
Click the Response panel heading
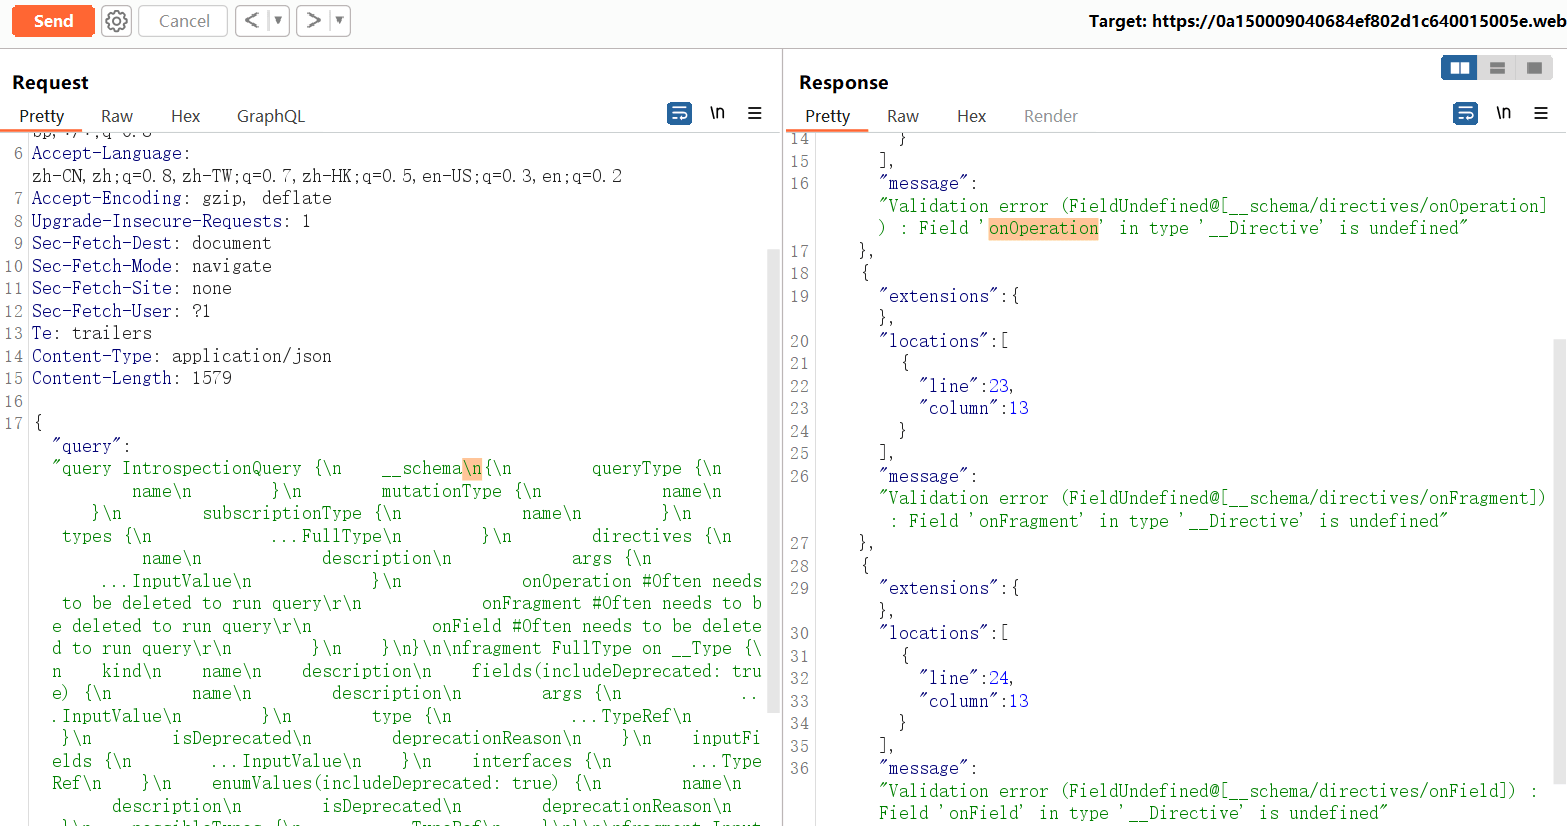click(843, 83)
